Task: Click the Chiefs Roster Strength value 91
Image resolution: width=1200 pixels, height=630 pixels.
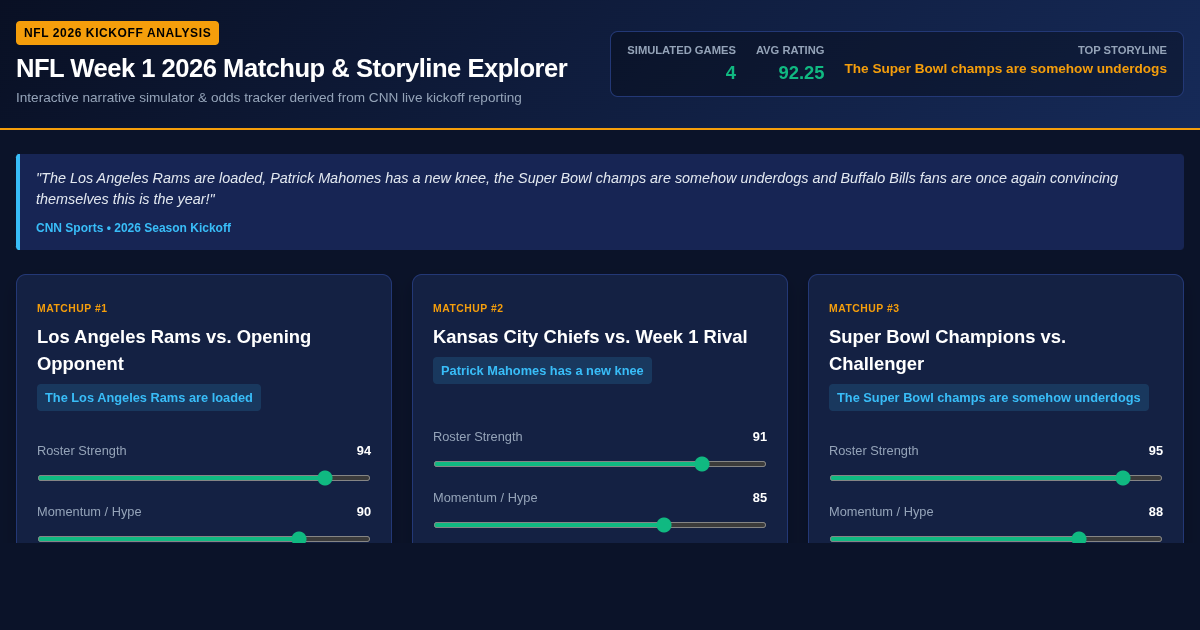Action: (760, 437)
